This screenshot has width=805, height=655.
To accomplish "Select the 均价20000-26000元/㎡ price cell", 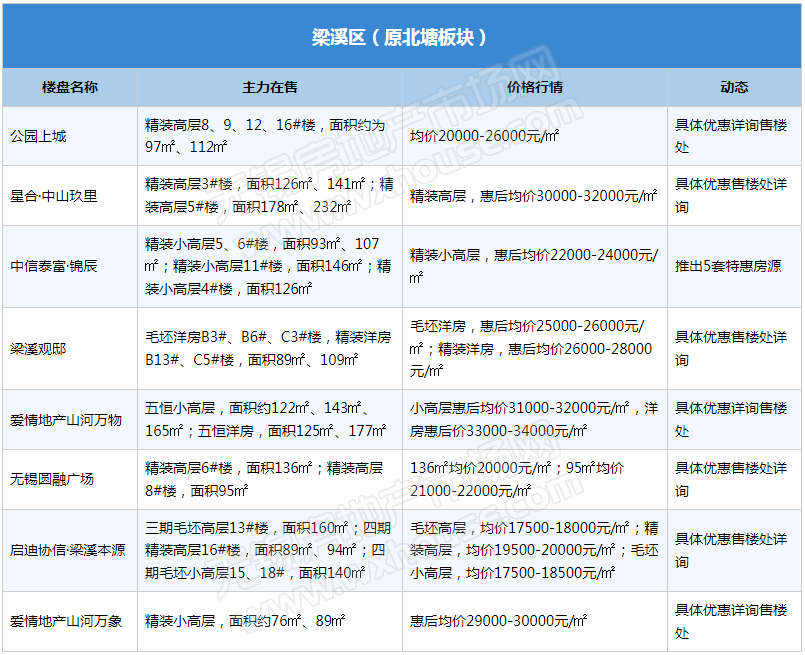I will coord(485,136).
